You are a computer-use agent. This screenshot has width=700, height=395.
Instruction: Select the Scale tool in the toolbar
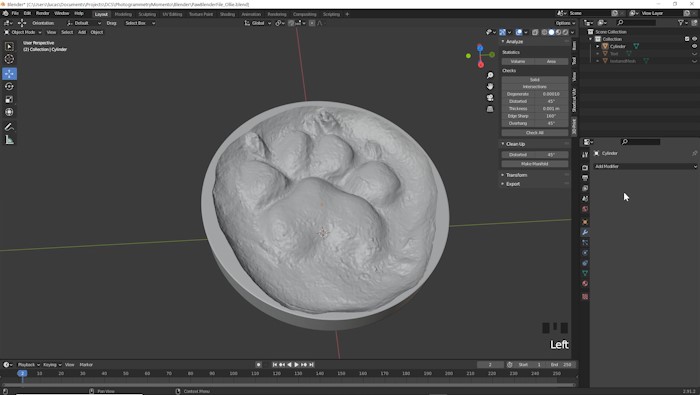click(x=9, y=99)
